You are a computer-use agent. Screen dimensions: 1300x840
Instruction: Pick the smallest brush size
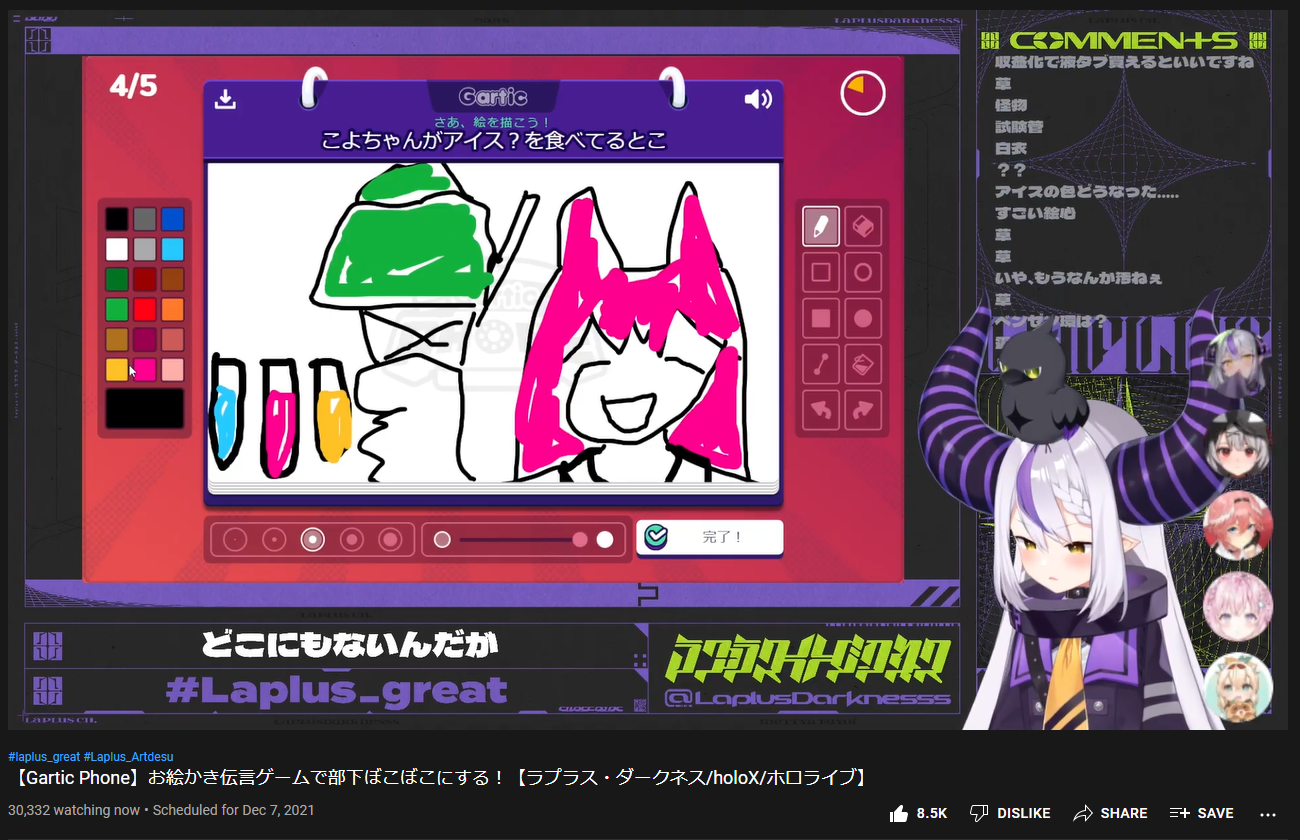click(235, 540)
